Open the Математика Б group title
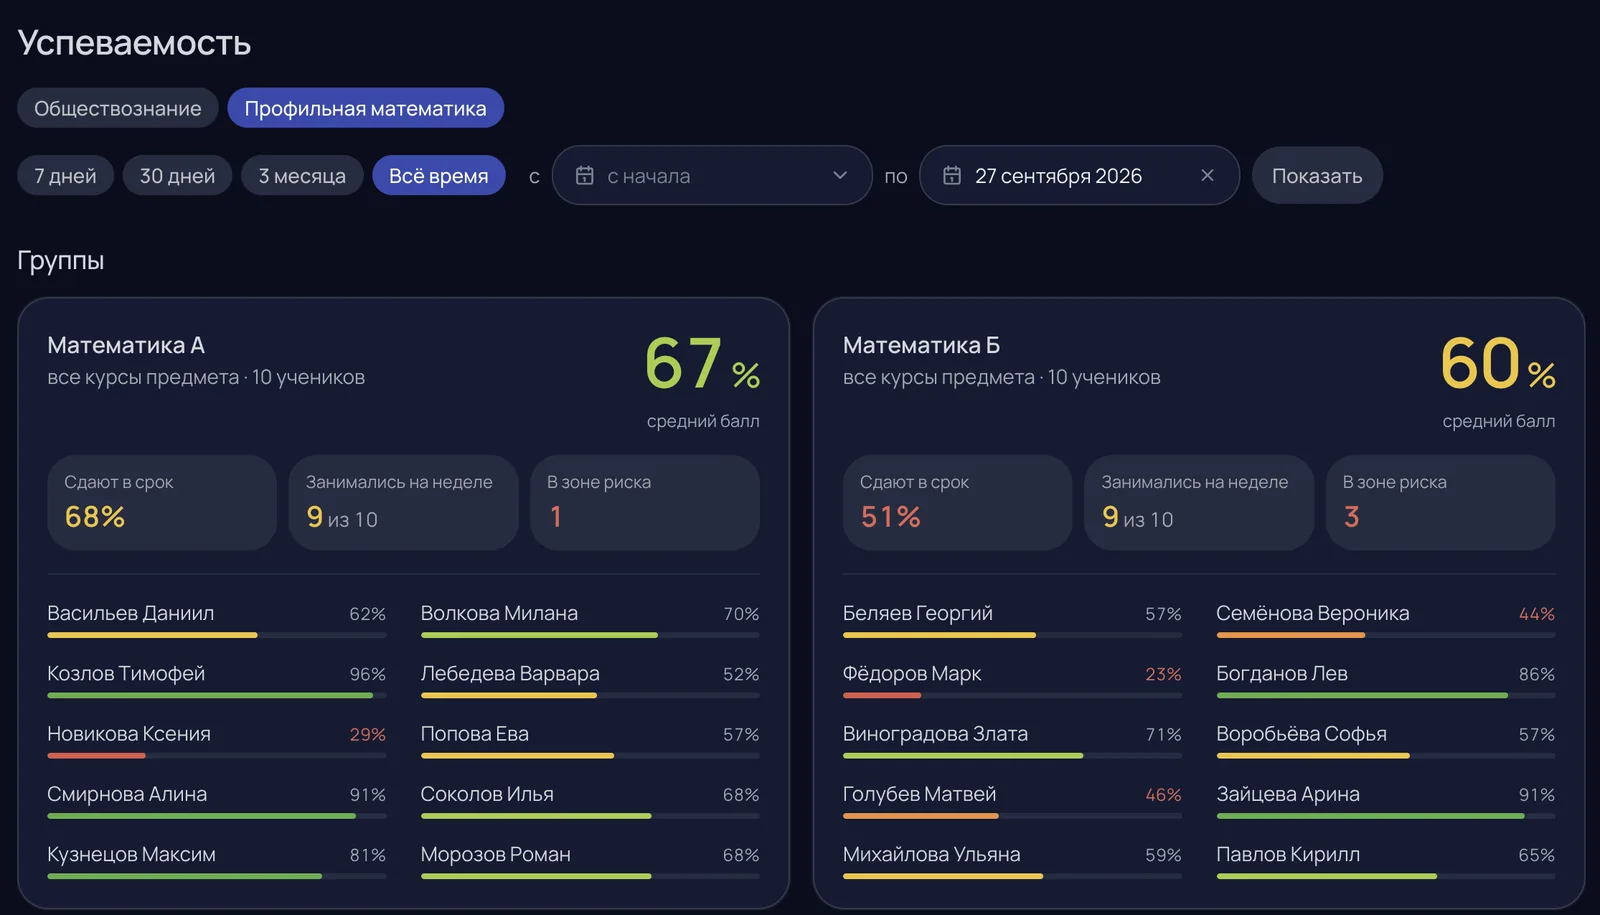Screen dimensions: 1600x915 (x=921, y=345)
